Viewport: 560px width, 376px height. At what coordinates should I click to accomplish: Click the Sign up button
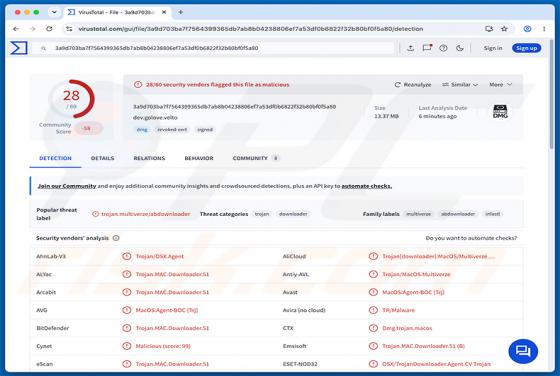click(526, 48)
